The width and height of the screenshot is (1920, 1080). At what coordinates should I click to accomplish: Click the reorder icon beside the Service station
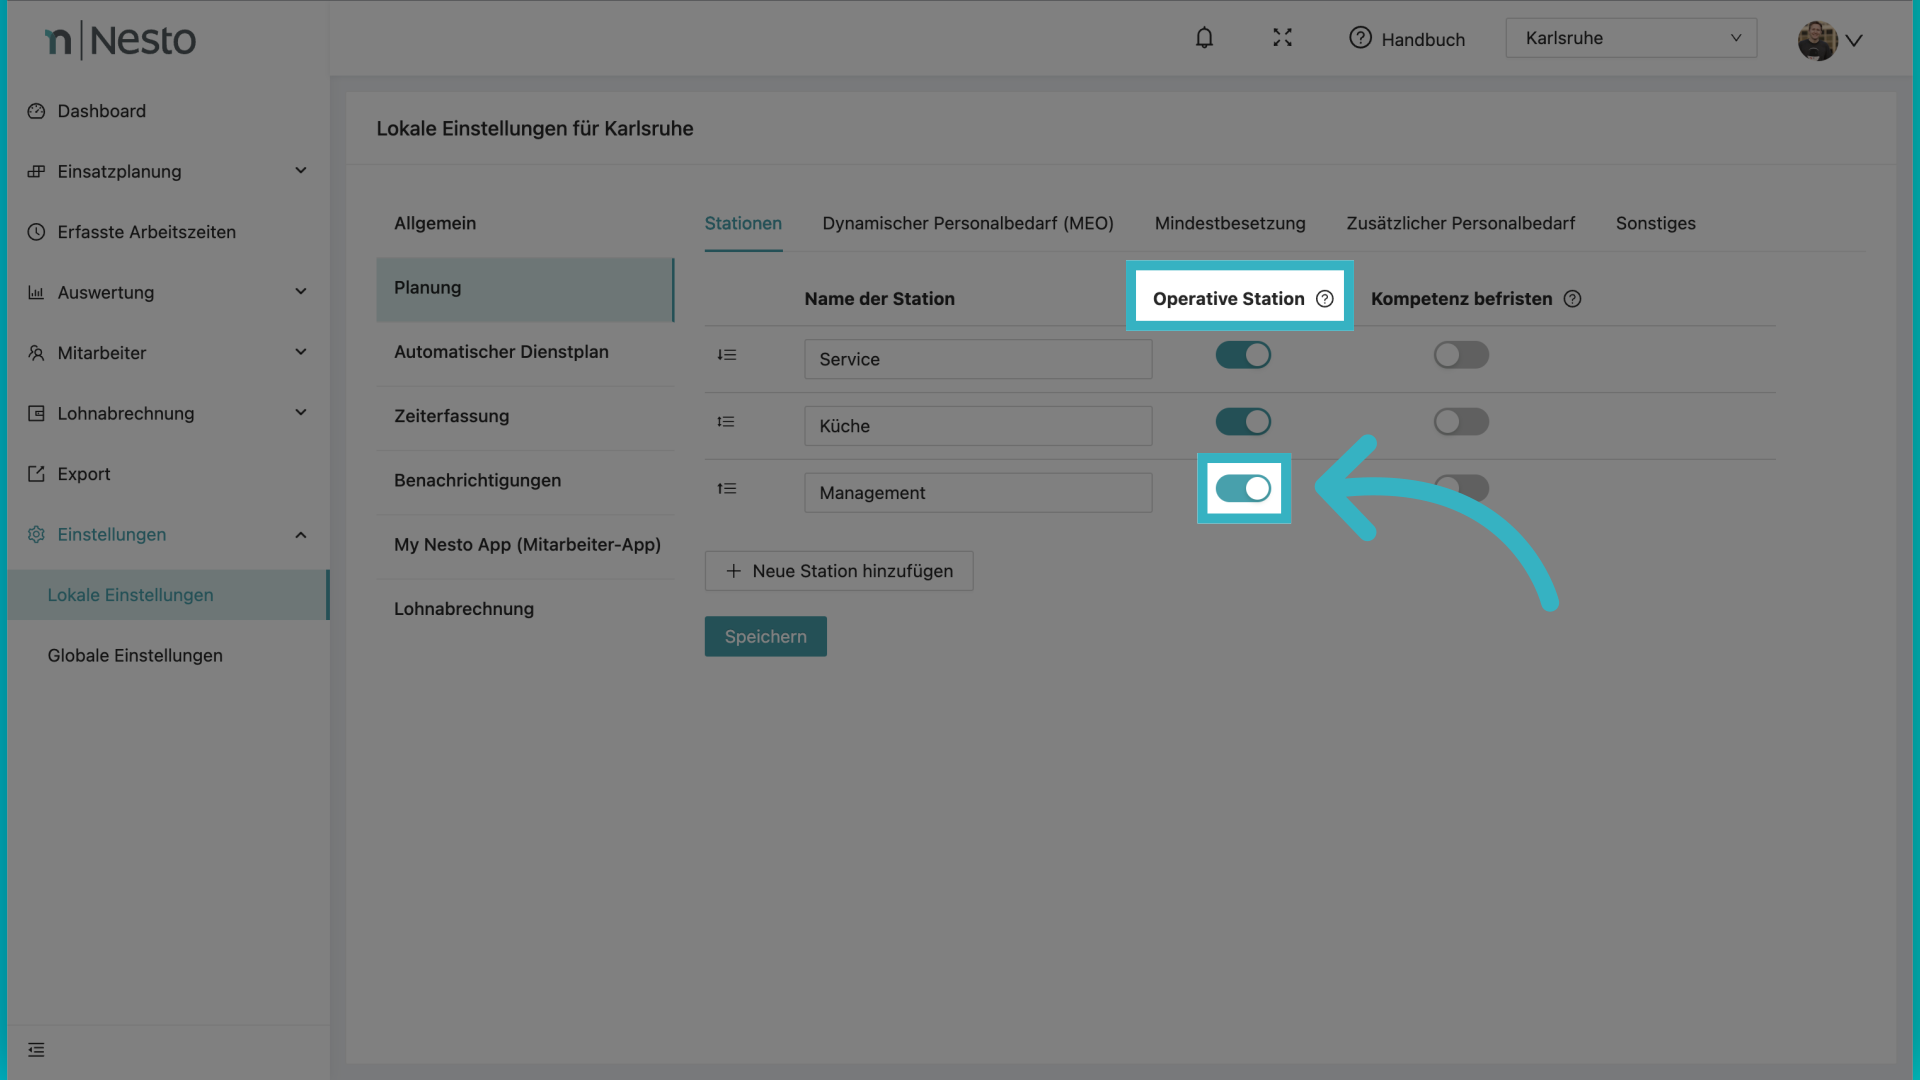pyautogui.click(x=727, y=355)
